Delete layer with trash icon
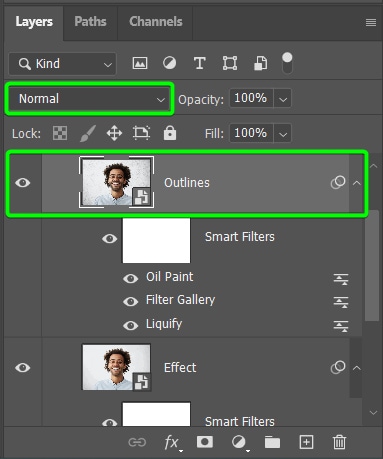The height and width of the screenshot is (459, 383). (x=339, y=442)
